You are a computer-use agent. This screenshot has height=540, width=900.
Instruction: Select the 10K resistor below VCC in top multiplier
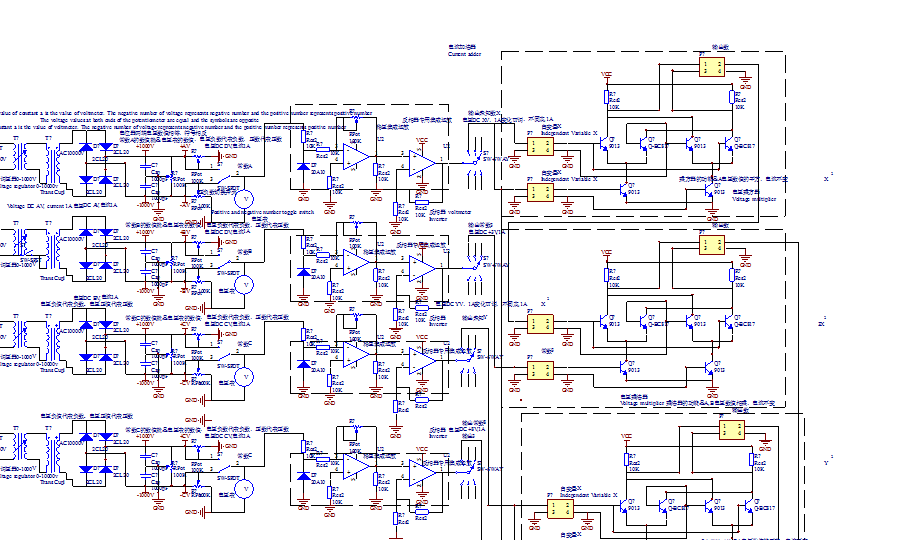click(607, 97)
